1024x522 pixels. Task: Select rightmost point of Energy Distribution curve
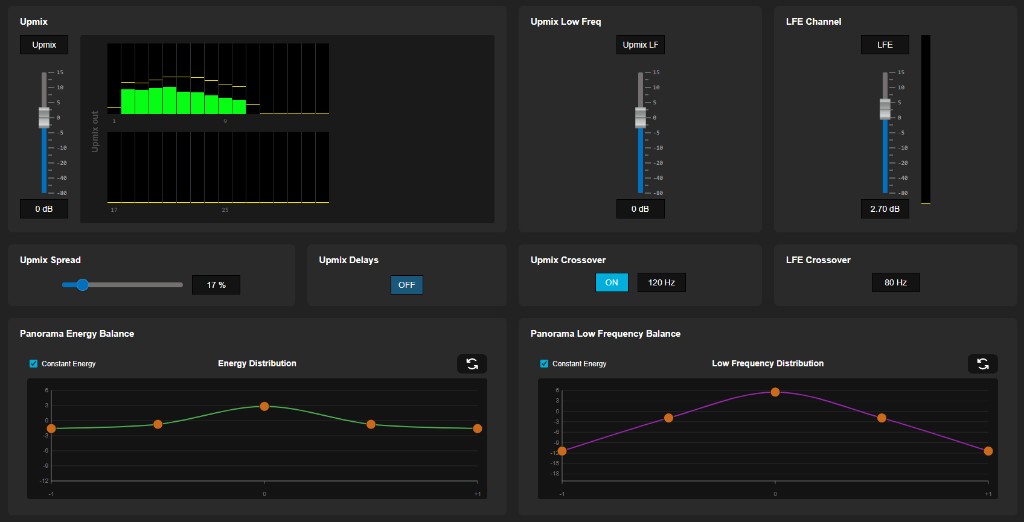click(477, 429)
